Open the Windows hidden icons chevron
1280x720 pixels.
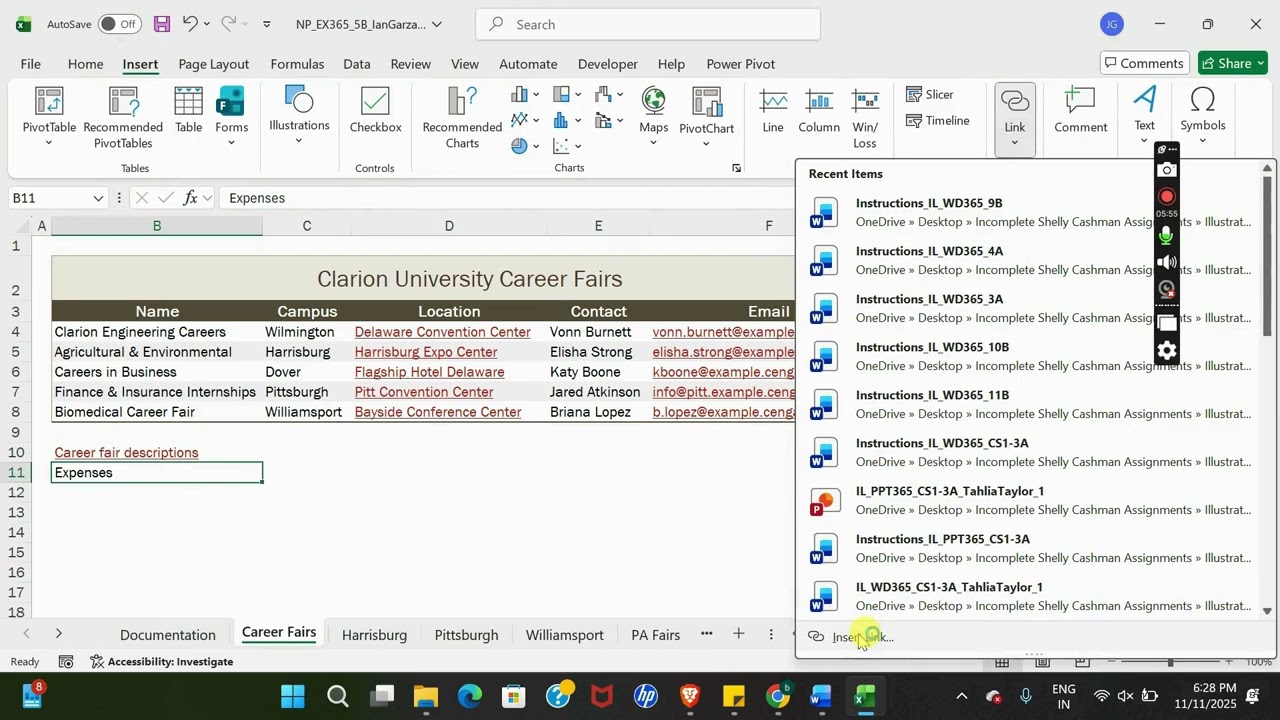(x=961, y=696)
